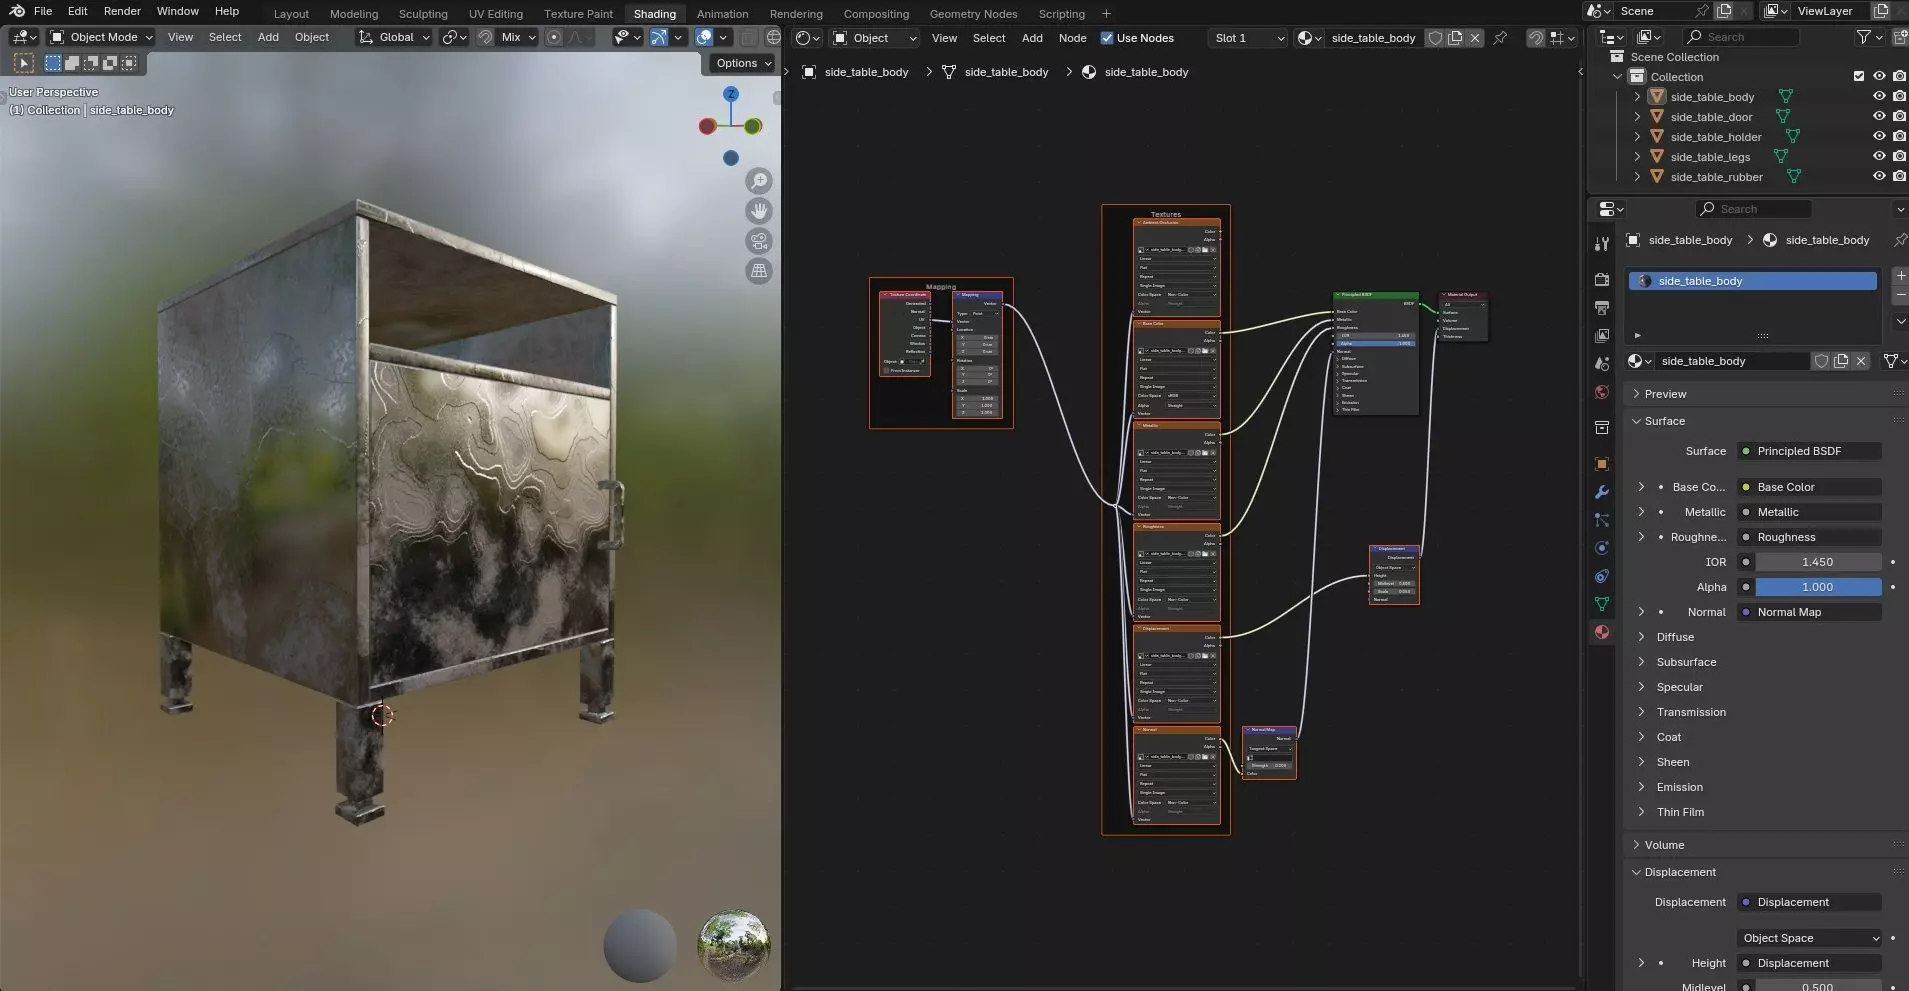The image size is (1909, 991).
Task: Open the File menu
Action: click(x=43, y=11)
